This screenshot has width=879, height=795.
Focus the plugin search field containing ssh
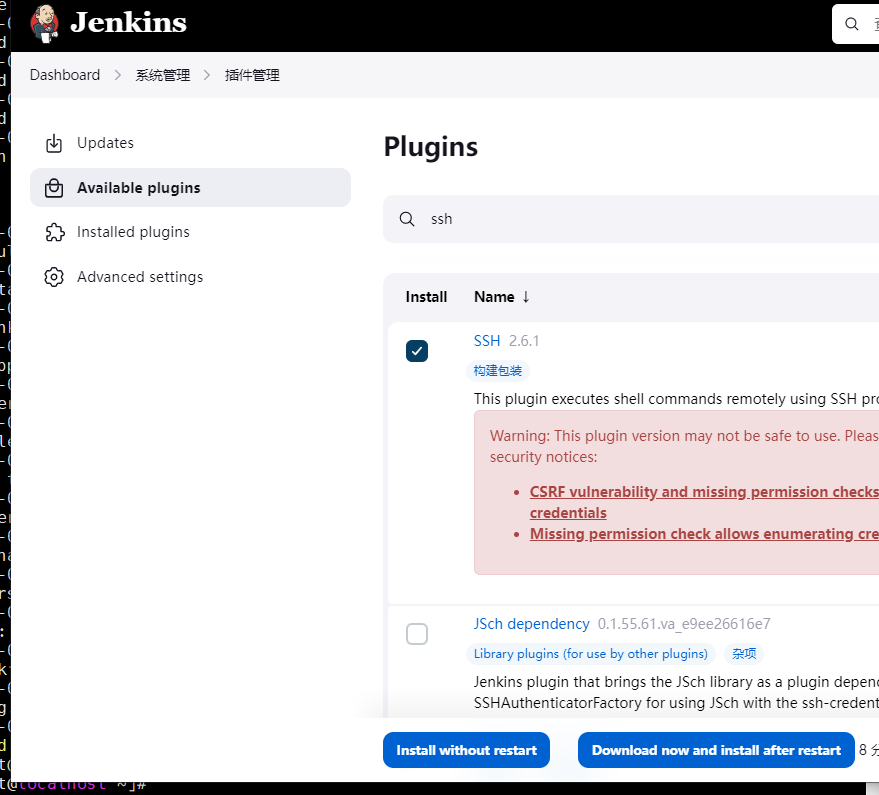point(640,219)
